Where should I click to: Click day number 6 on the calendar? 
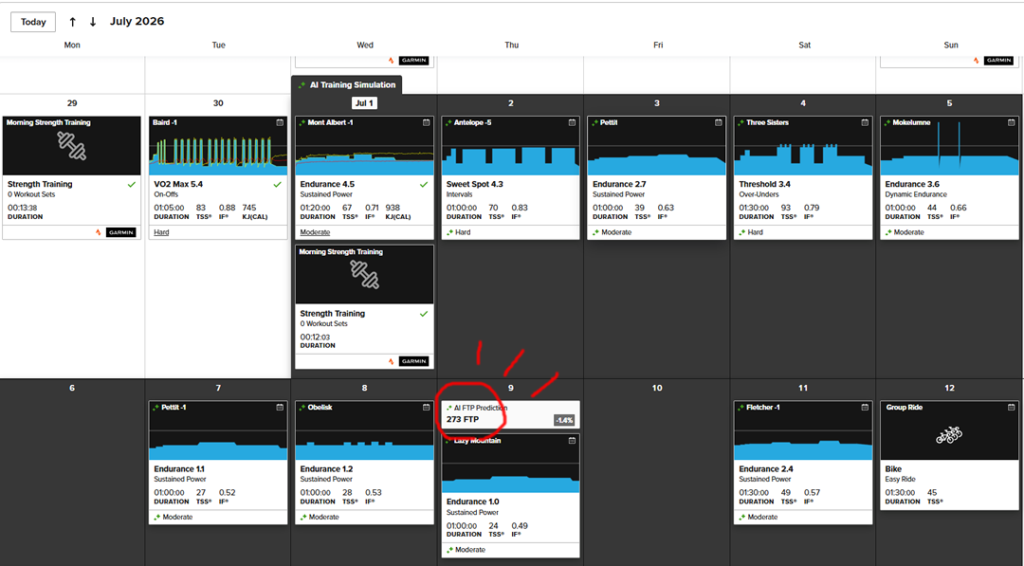72,388
